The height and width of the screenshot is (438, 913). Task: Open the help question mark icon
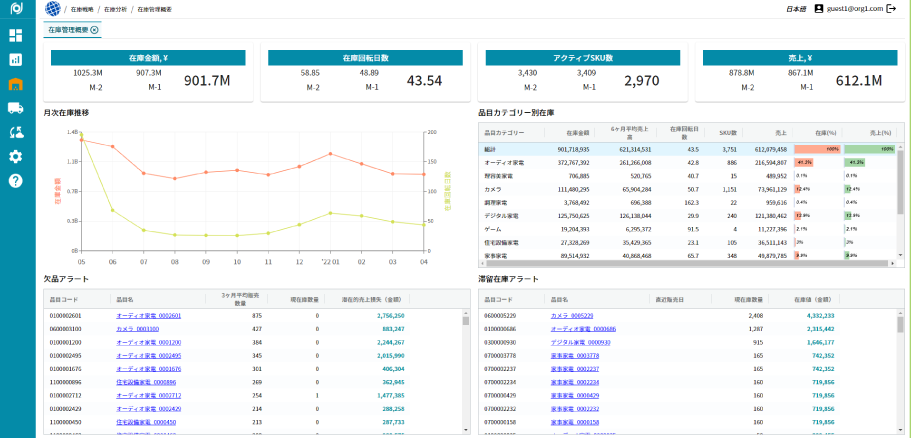pos(16,181)
